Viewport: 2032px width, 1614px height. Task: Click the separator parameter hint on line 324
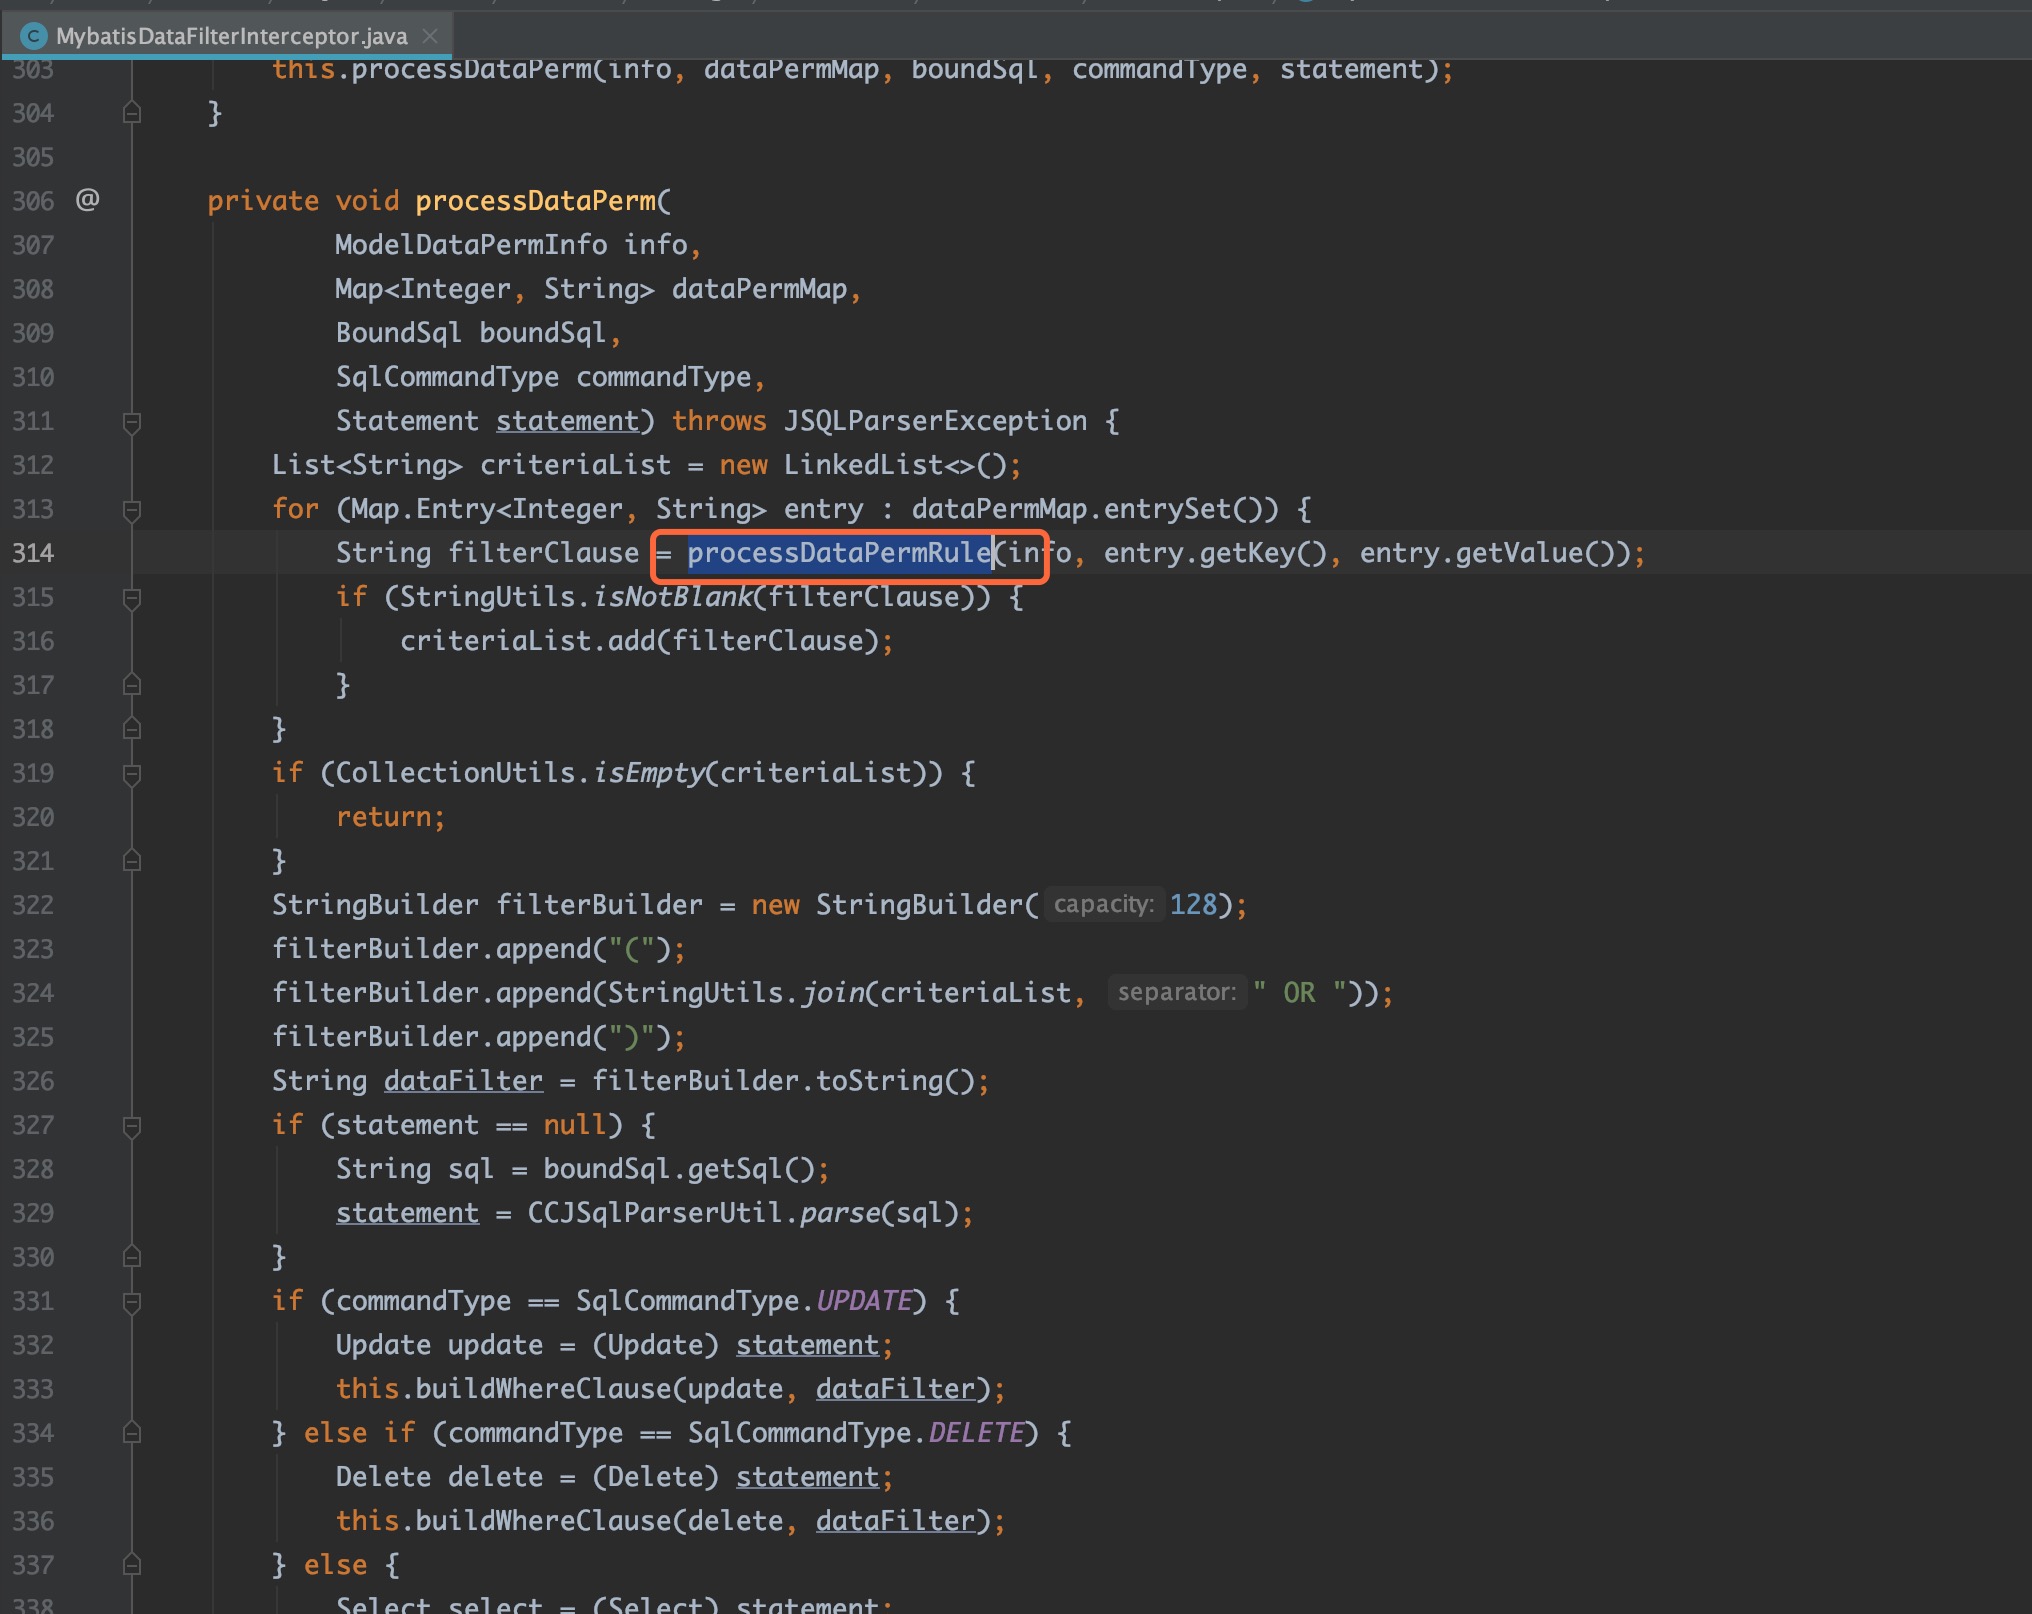(x=1177, y=992)
